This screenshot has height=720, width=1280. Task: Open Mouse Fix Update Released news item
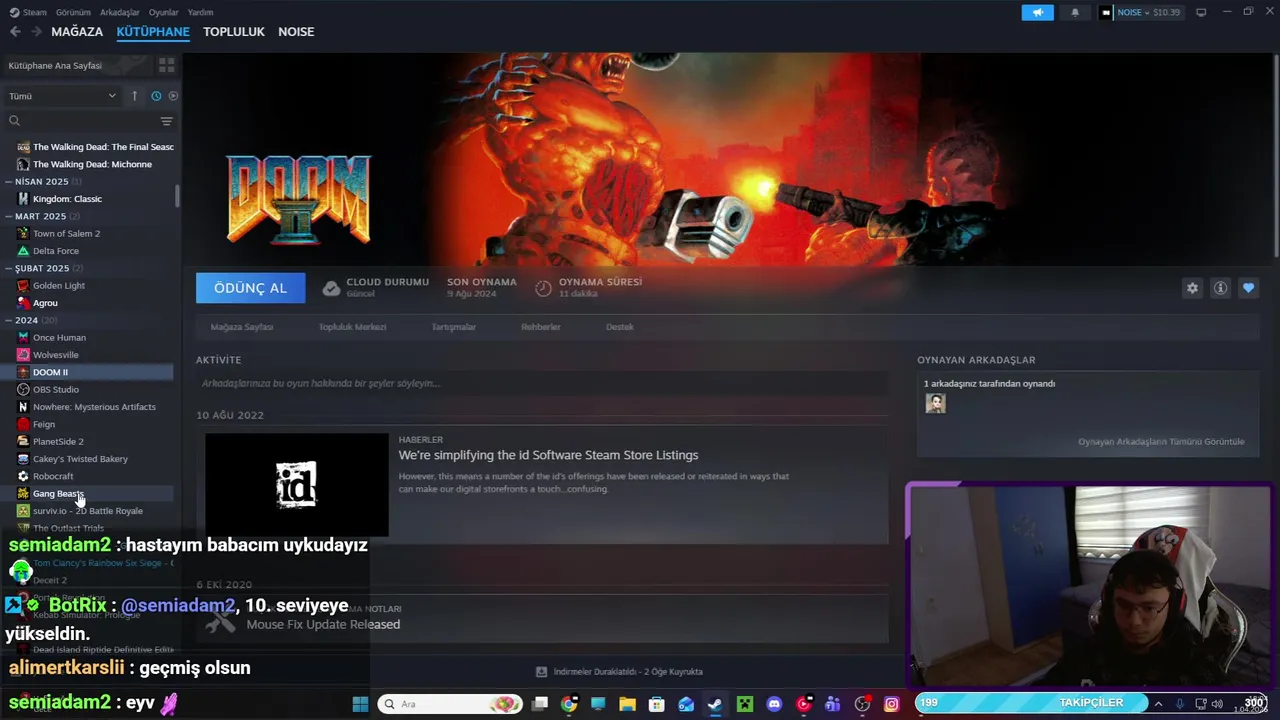pyautogui.click(x=323, y=624)
